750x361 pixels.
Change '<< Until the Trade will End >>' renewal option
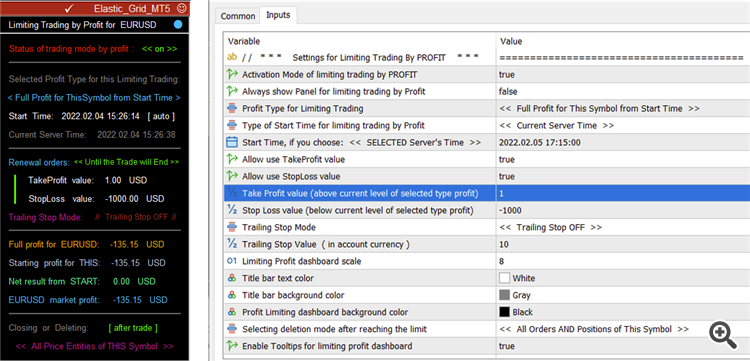pos(127,162)
